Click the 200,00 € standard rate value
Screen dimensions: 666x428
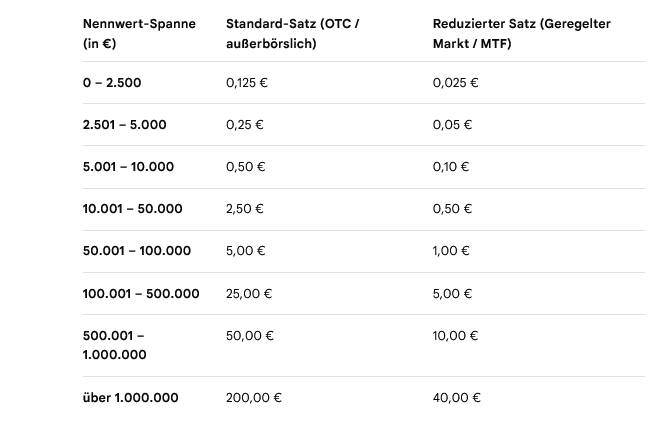254,398
